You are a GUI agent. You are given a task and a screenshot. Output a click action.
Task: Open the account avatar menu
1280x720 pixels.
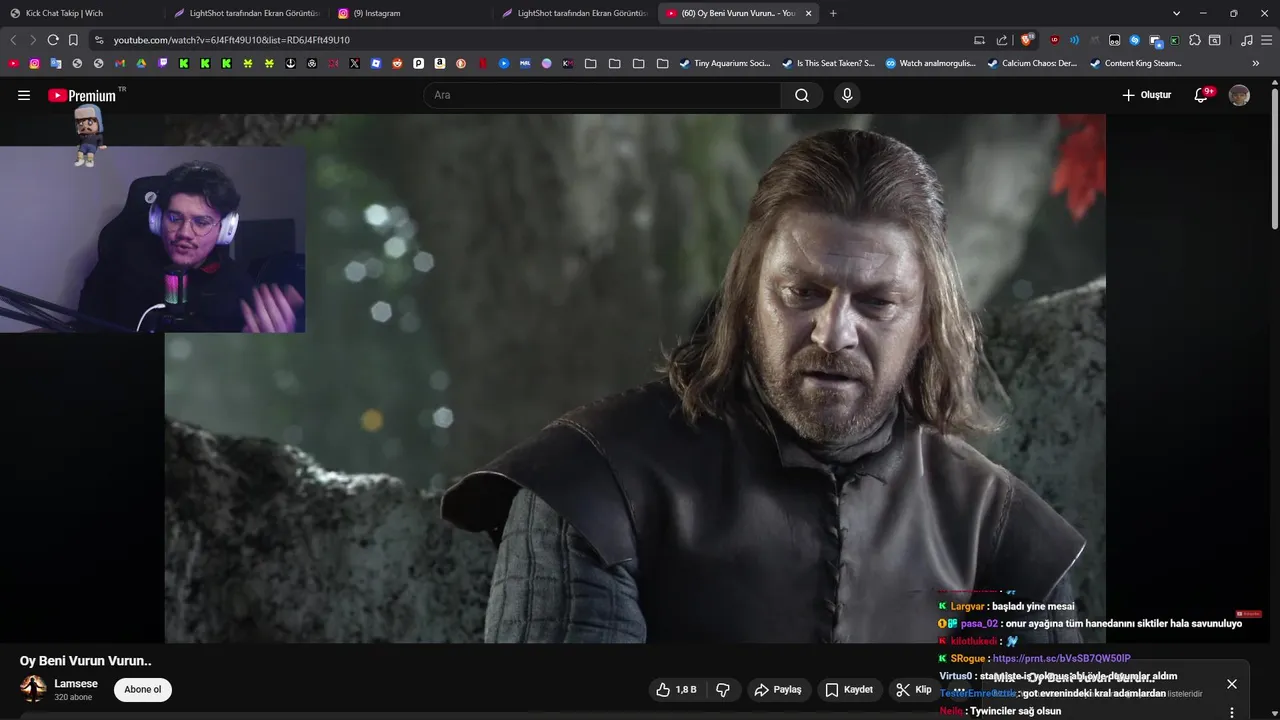1239,95
